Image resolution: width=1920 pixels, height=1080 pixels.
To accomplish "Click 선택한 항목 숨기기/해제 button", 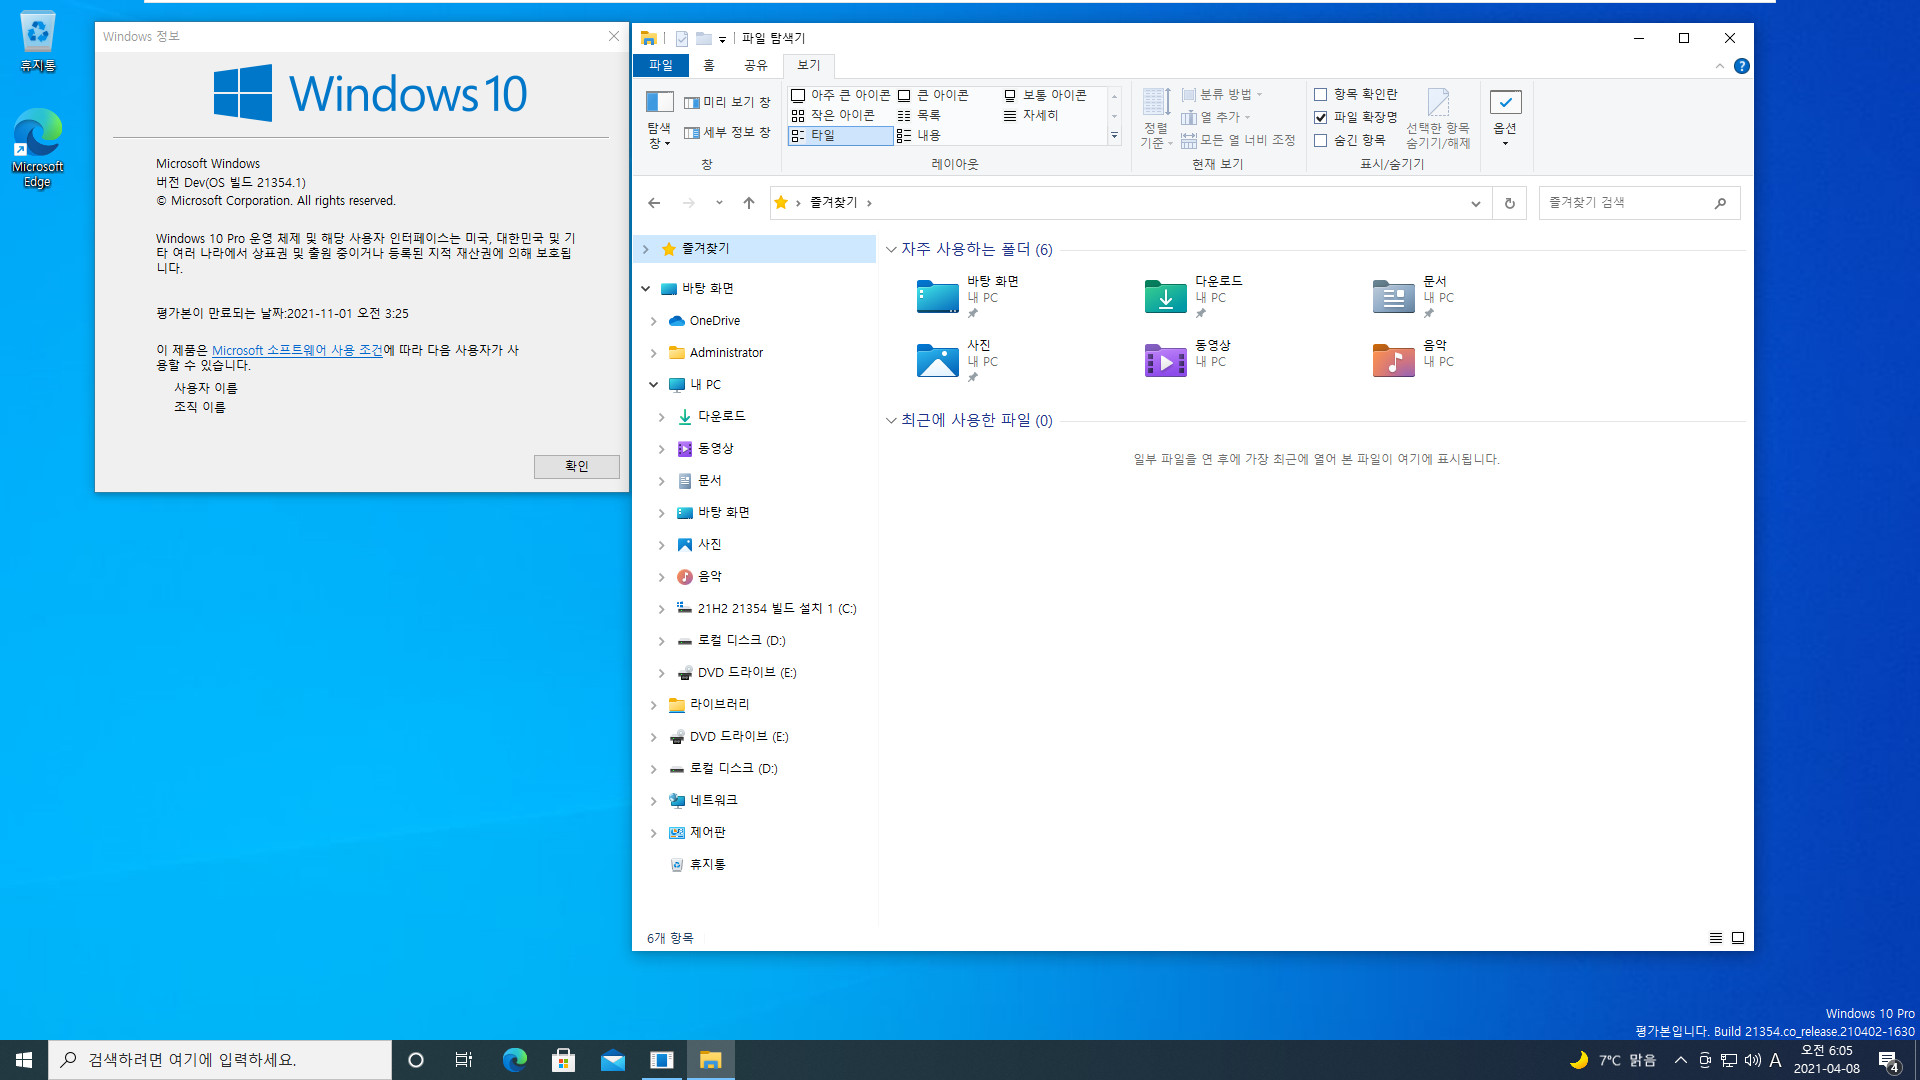I will coord(1438,119).
